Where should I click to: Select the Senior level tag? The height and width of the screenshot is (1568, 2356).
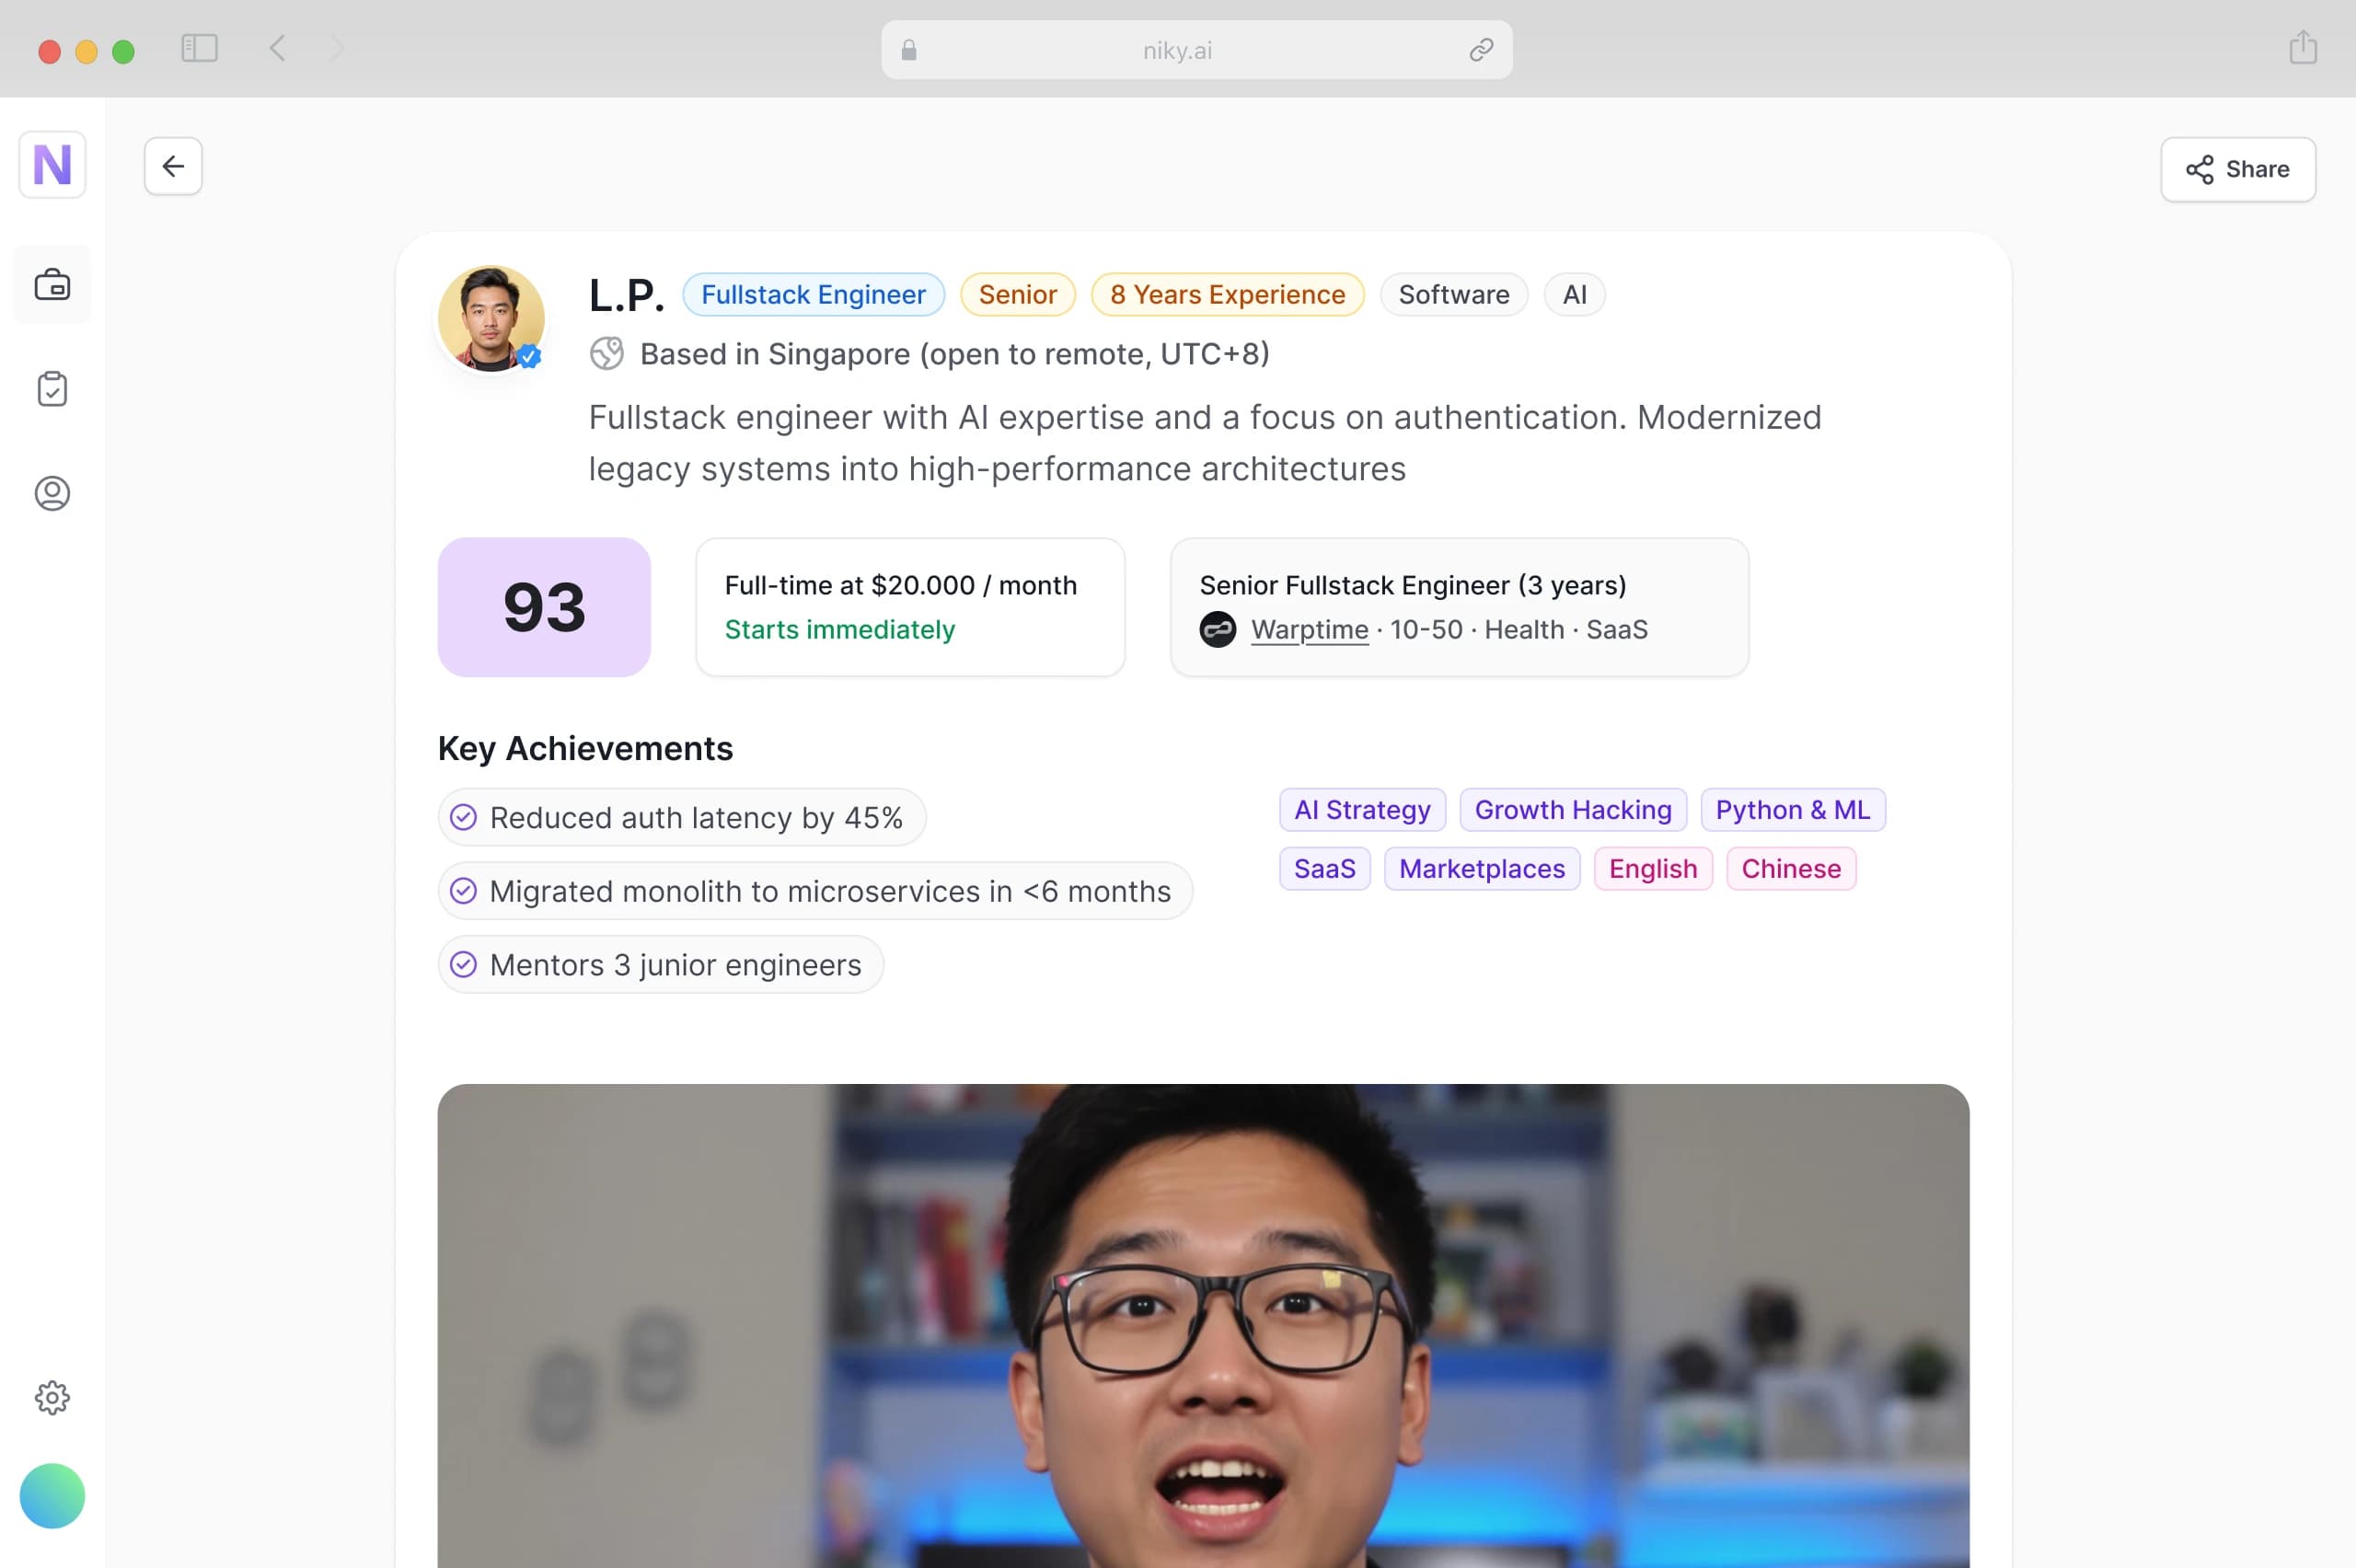(x=1017, y=294)
